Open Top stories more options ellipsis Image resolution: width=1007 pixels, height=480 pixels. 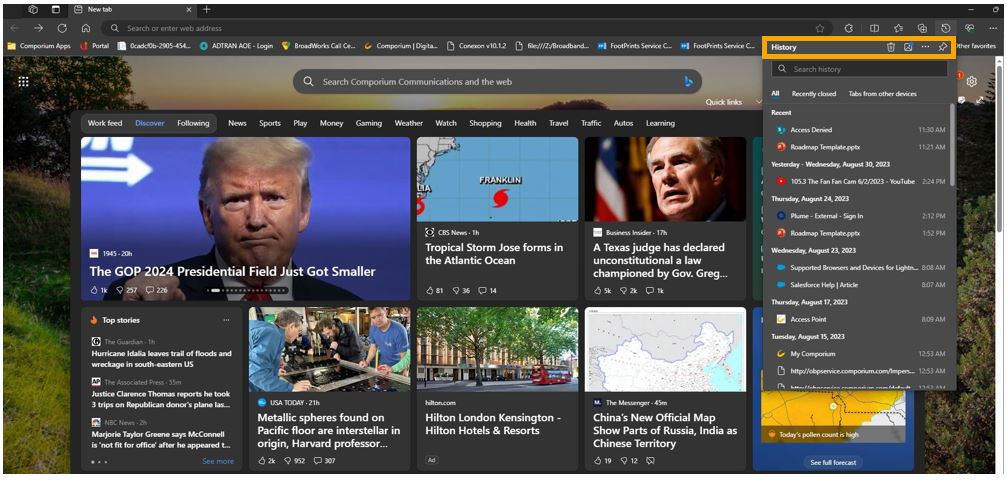tap(226, 320)
